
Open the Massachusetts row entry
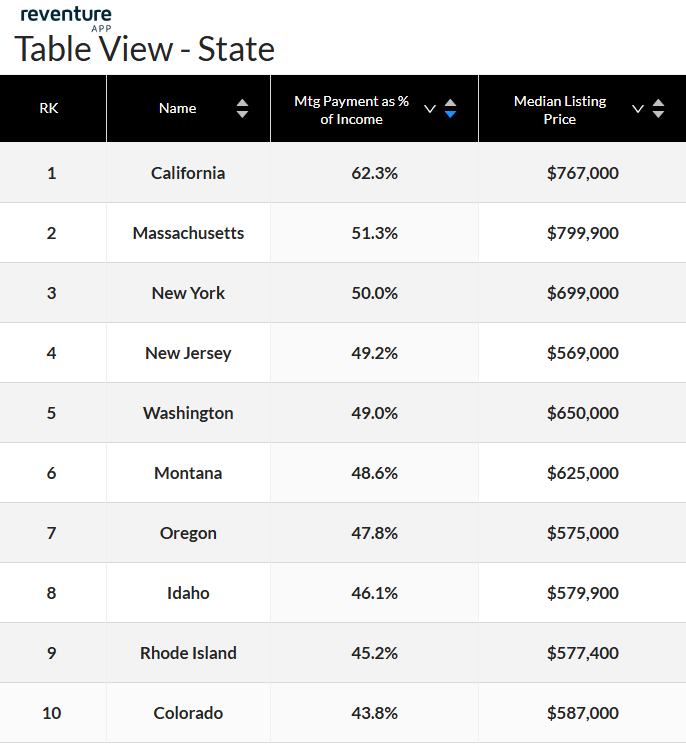(188, 233)
